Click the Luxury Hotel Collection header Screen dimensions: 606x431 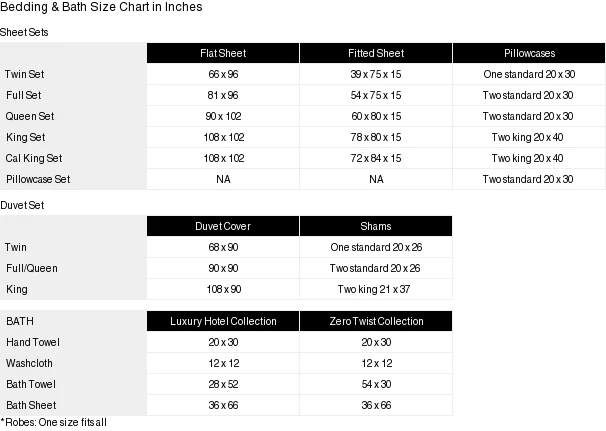(223, 321)
